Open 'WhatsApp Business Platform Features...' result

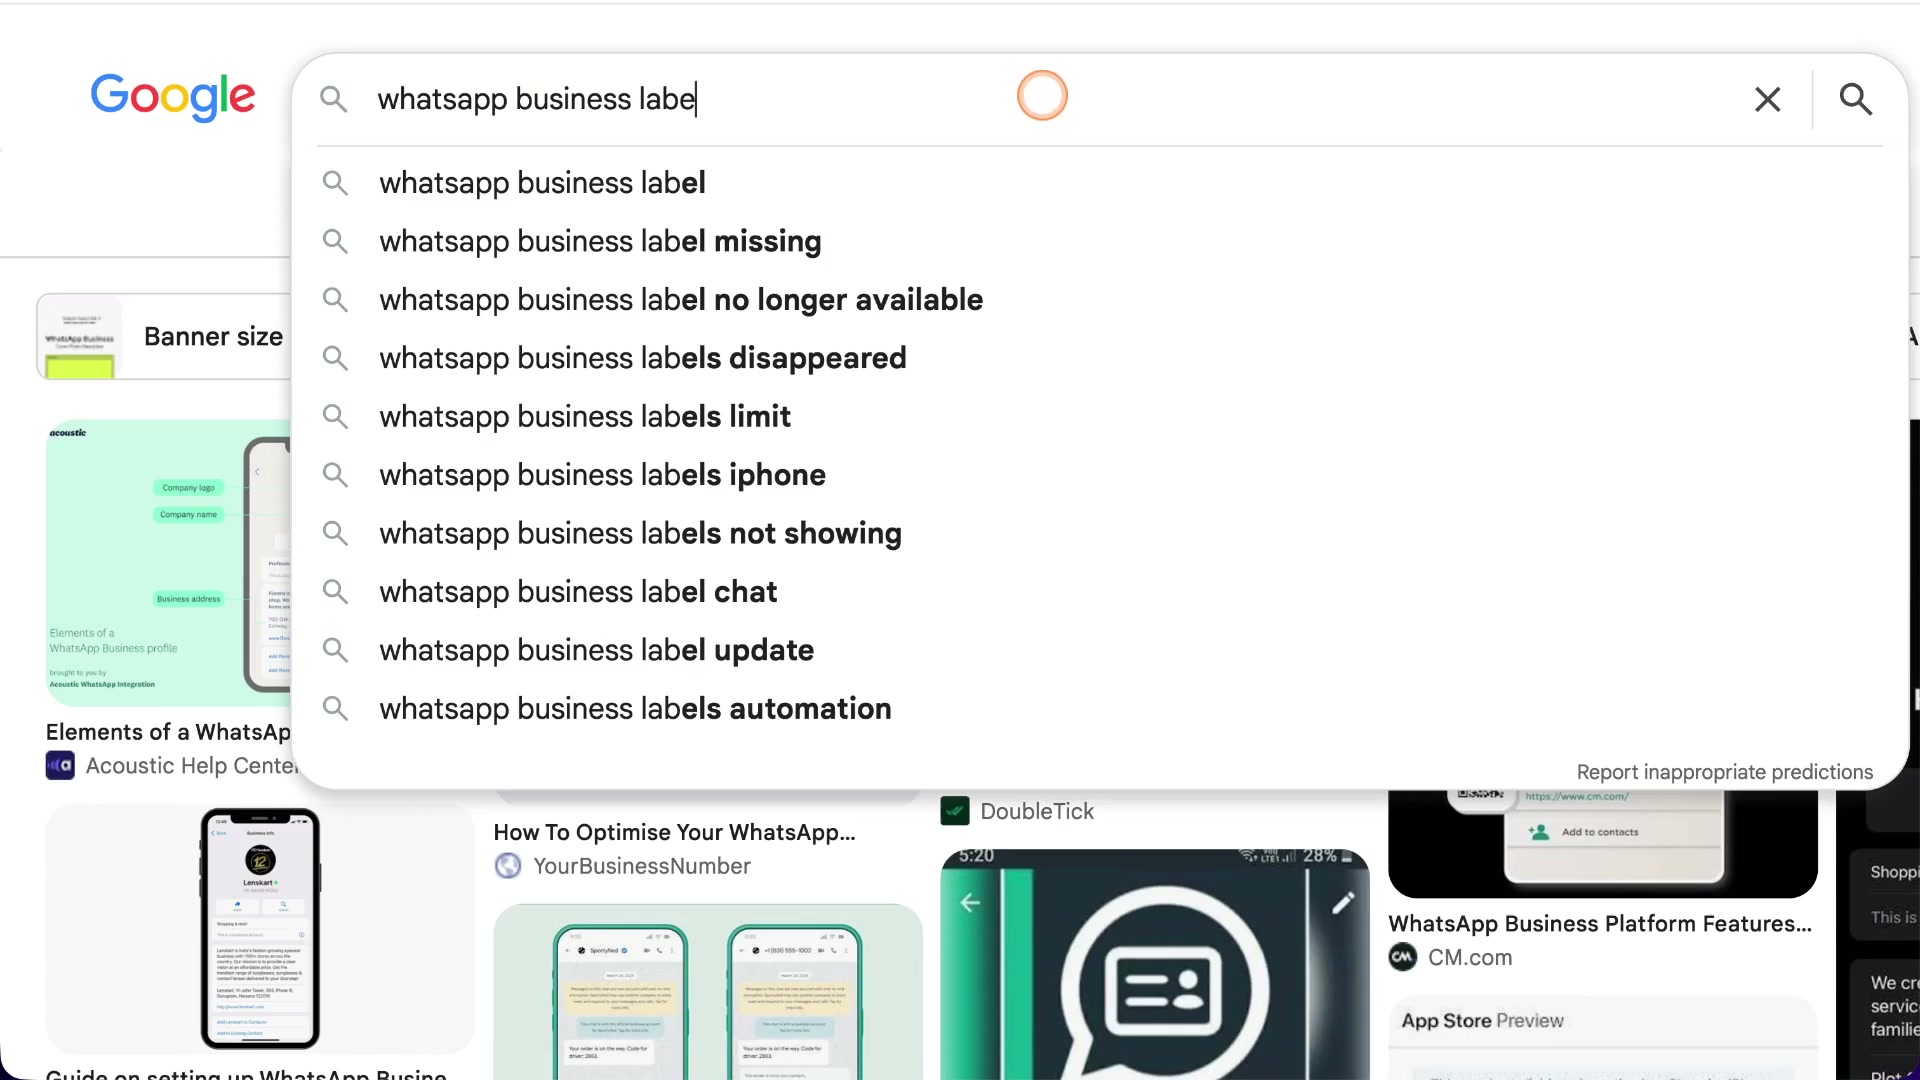pyautogui.click(x=1600, y=924)
